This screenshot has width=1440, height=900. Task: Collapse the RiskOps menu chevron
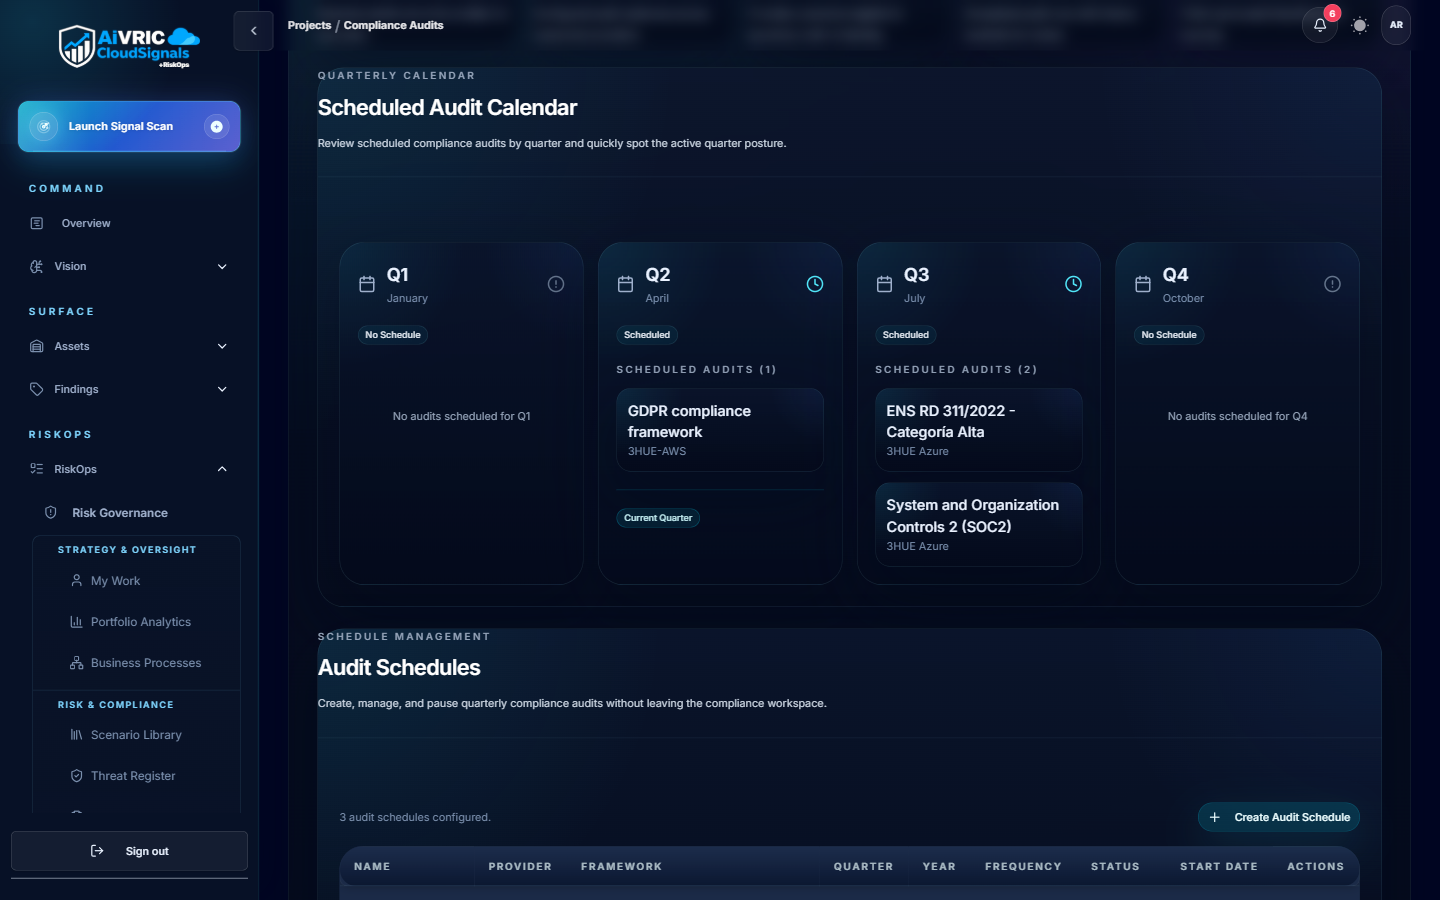pos(222,469)
